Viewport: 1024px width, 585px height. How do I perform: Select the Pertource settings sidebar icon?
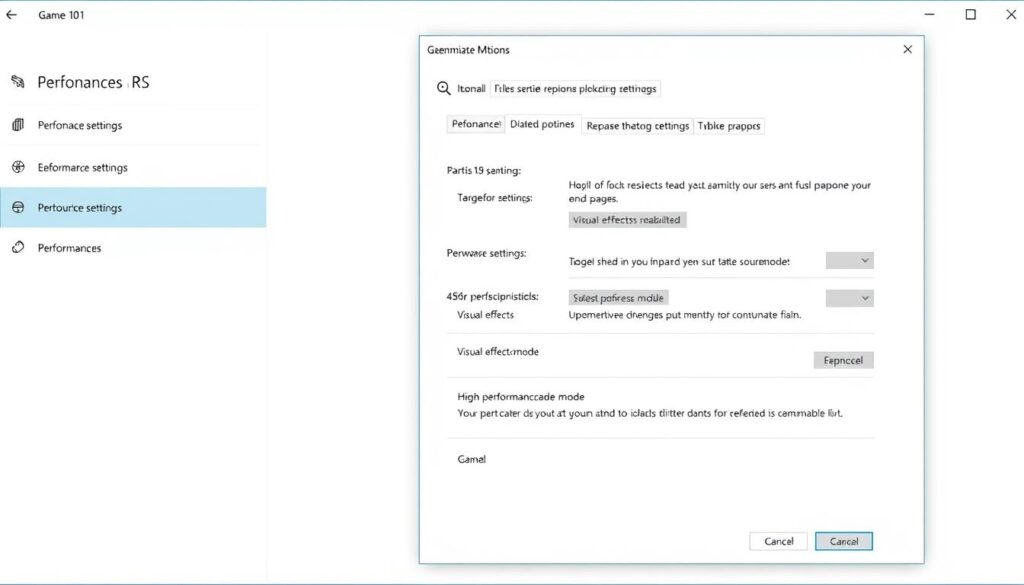click(16, 207)
